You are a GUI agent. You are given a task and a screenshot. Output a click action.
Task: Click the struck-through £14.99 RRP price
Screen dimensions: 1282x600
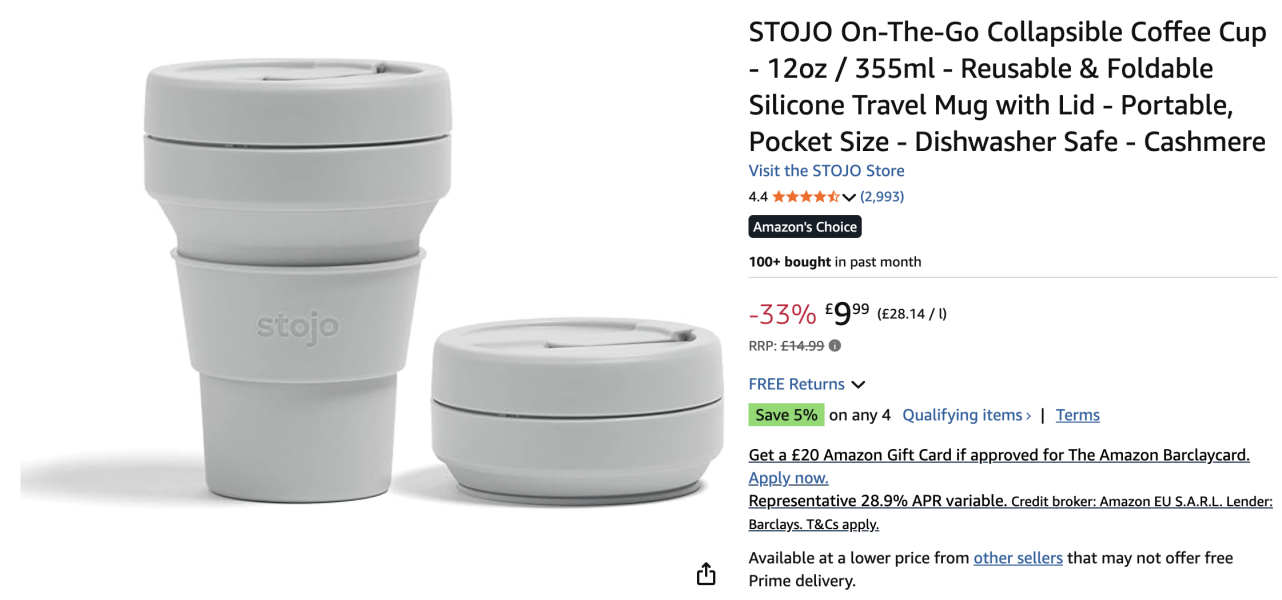coord(802,346)
